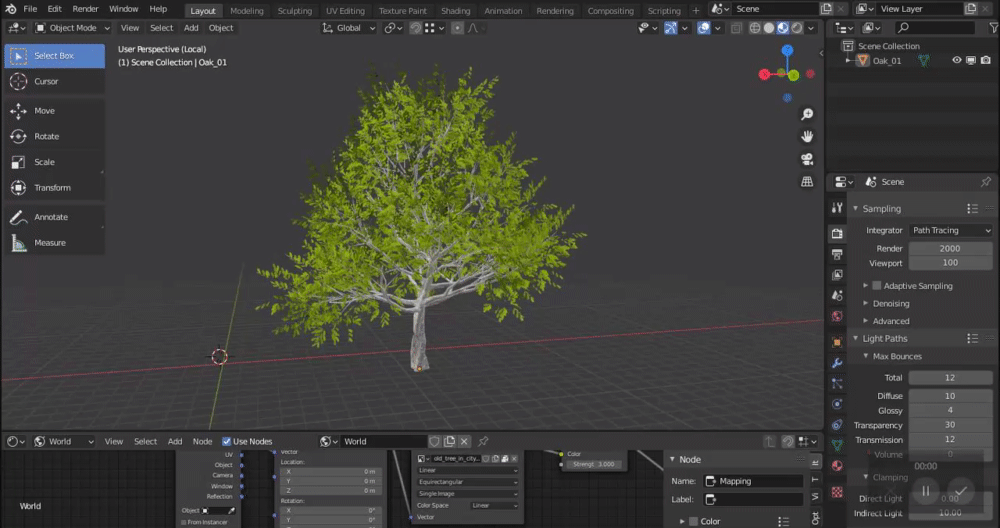
Task: Open the Integrator Path Tracing dropdown
Action: tap(950, 230)
